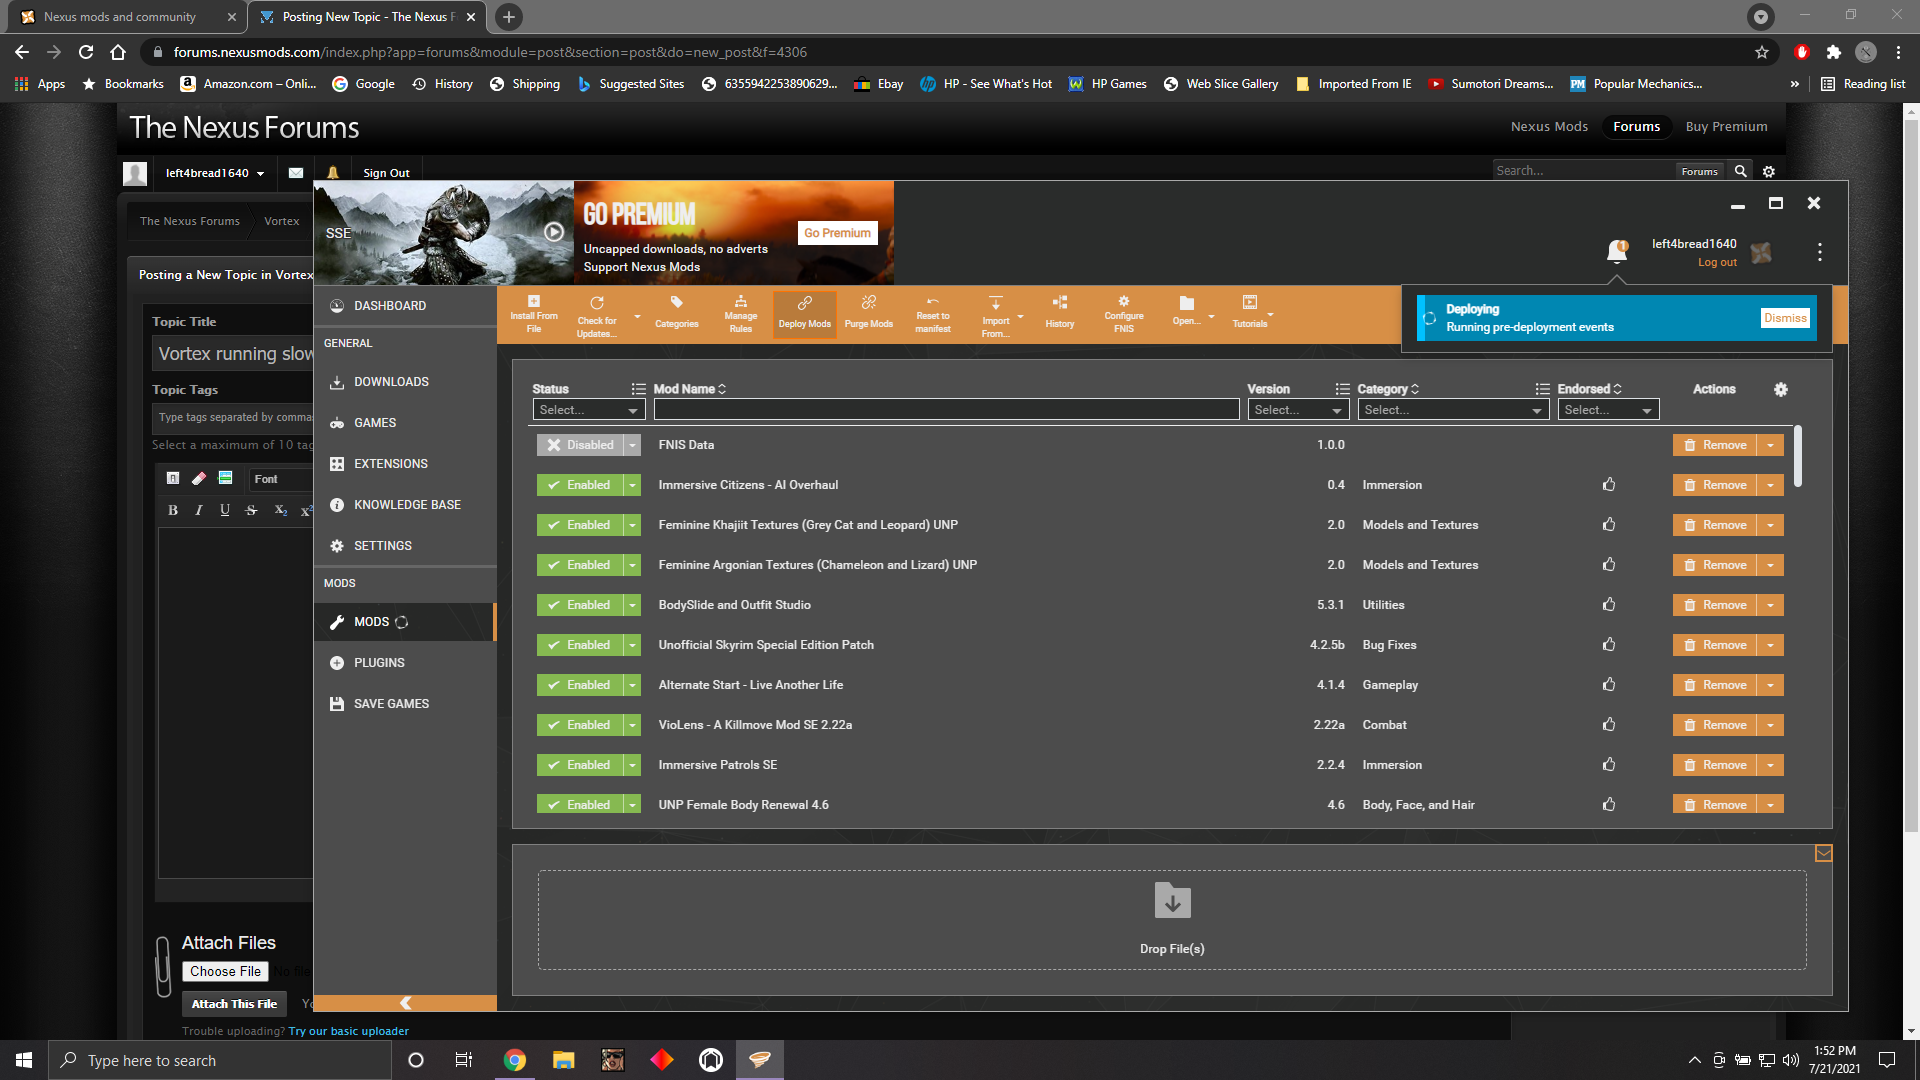The height and width of the screenshot is (1080, 1920).
Task: Open Vortex three-dot global menu
Action: click(1820, 252)
